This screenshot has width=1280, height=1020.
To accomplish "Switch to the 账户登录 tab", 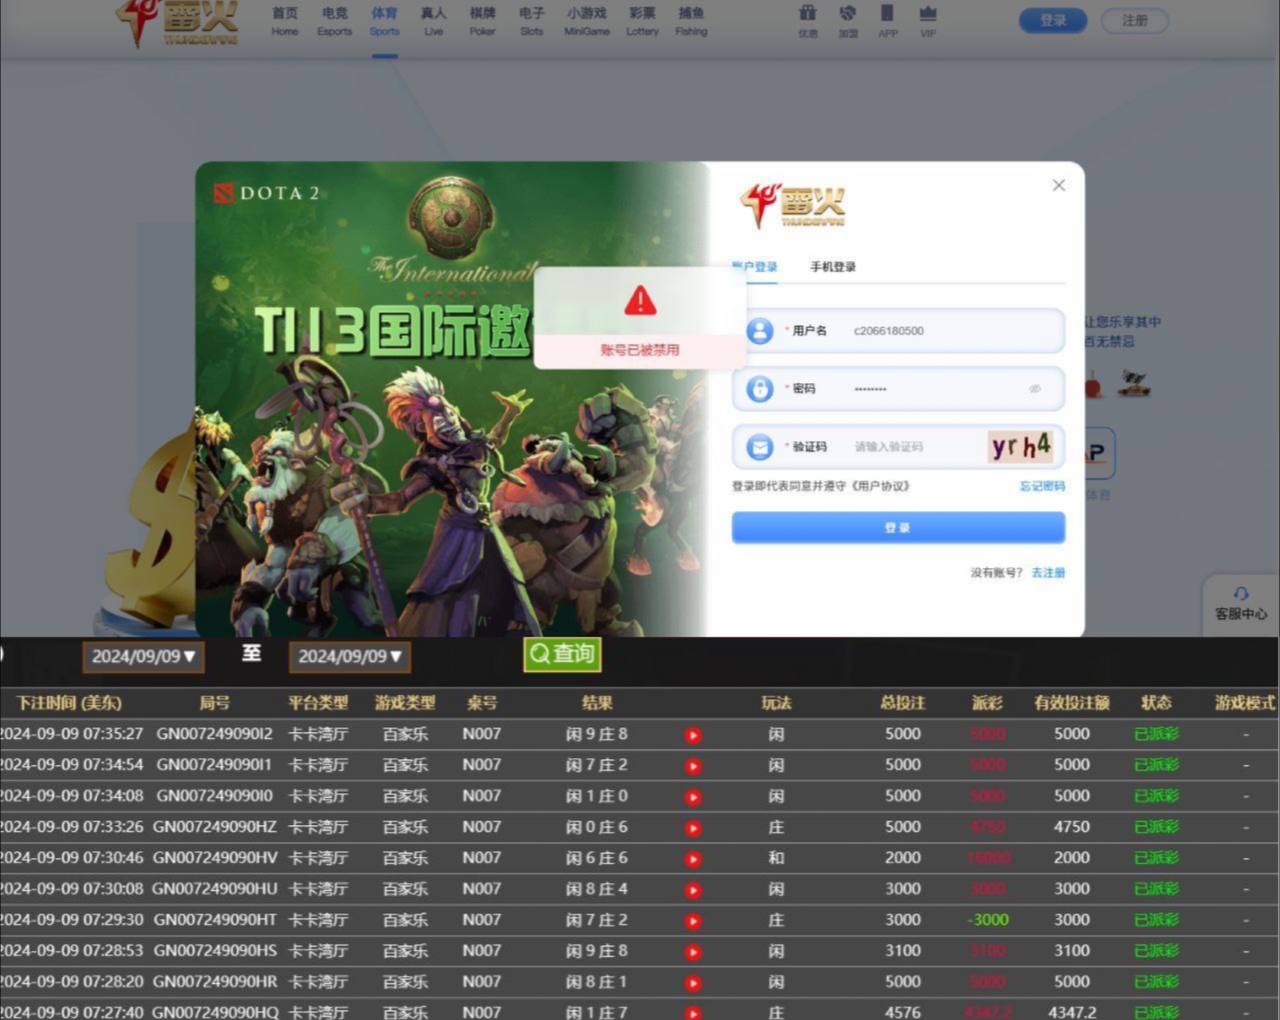I will point(755,267).
